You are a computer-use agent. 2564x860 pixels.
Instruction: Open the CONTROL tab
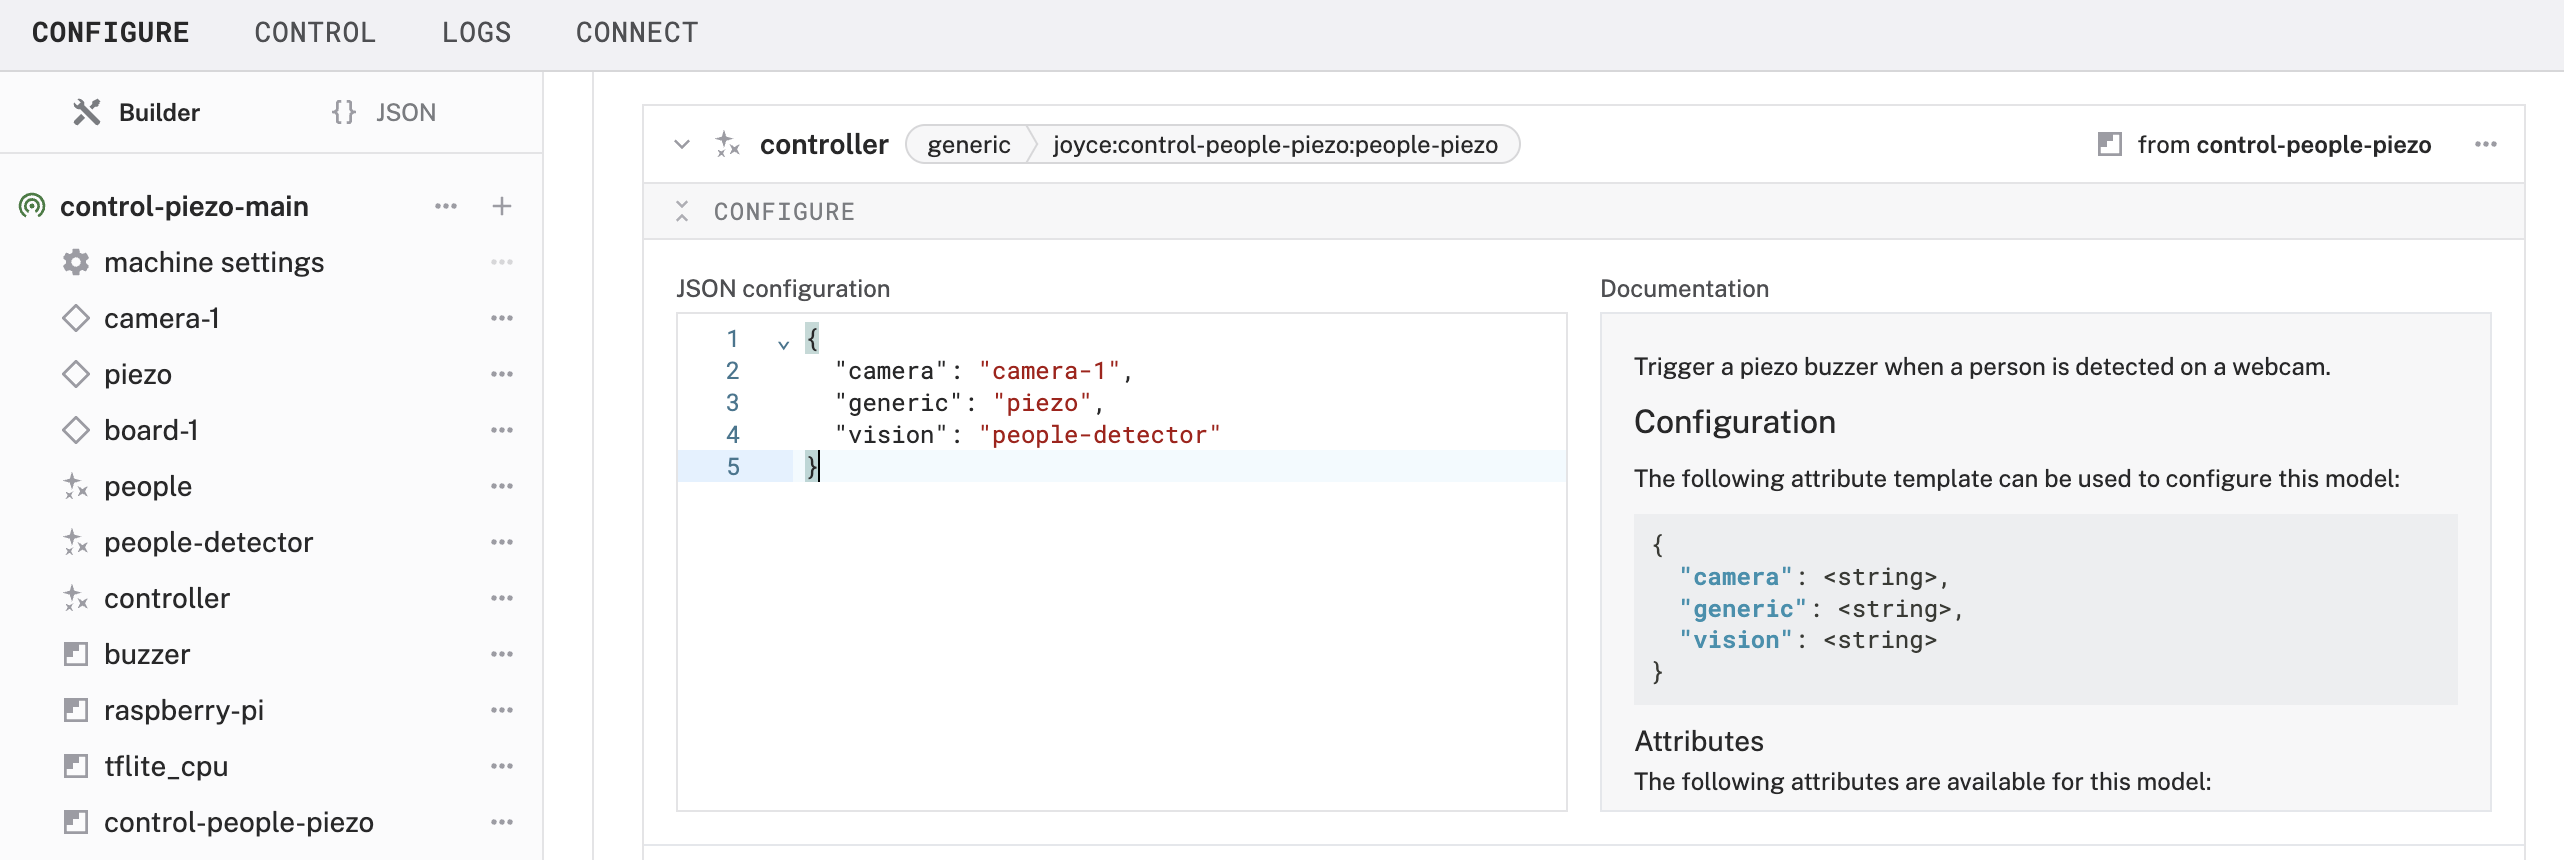click(315, 33)
